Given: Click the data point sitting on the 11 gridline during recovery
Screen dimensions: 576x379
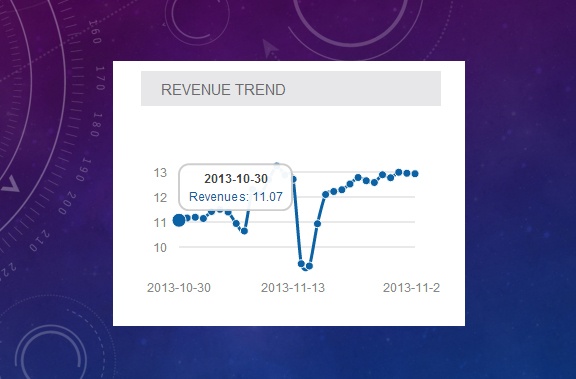Looking at the screenshot, I should (x=318, y=223).
